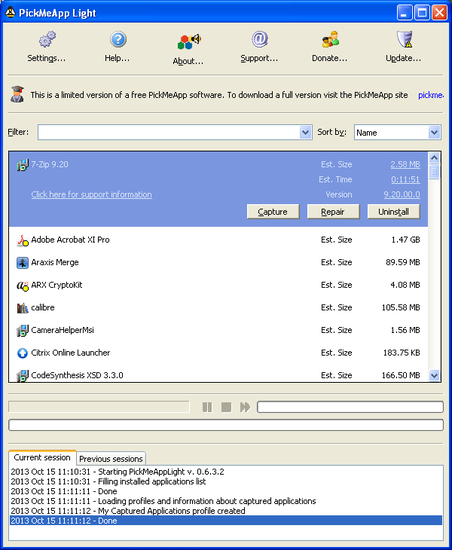Switch to the Previous sessions tab

pyautogui.click(x=111, y=458)
